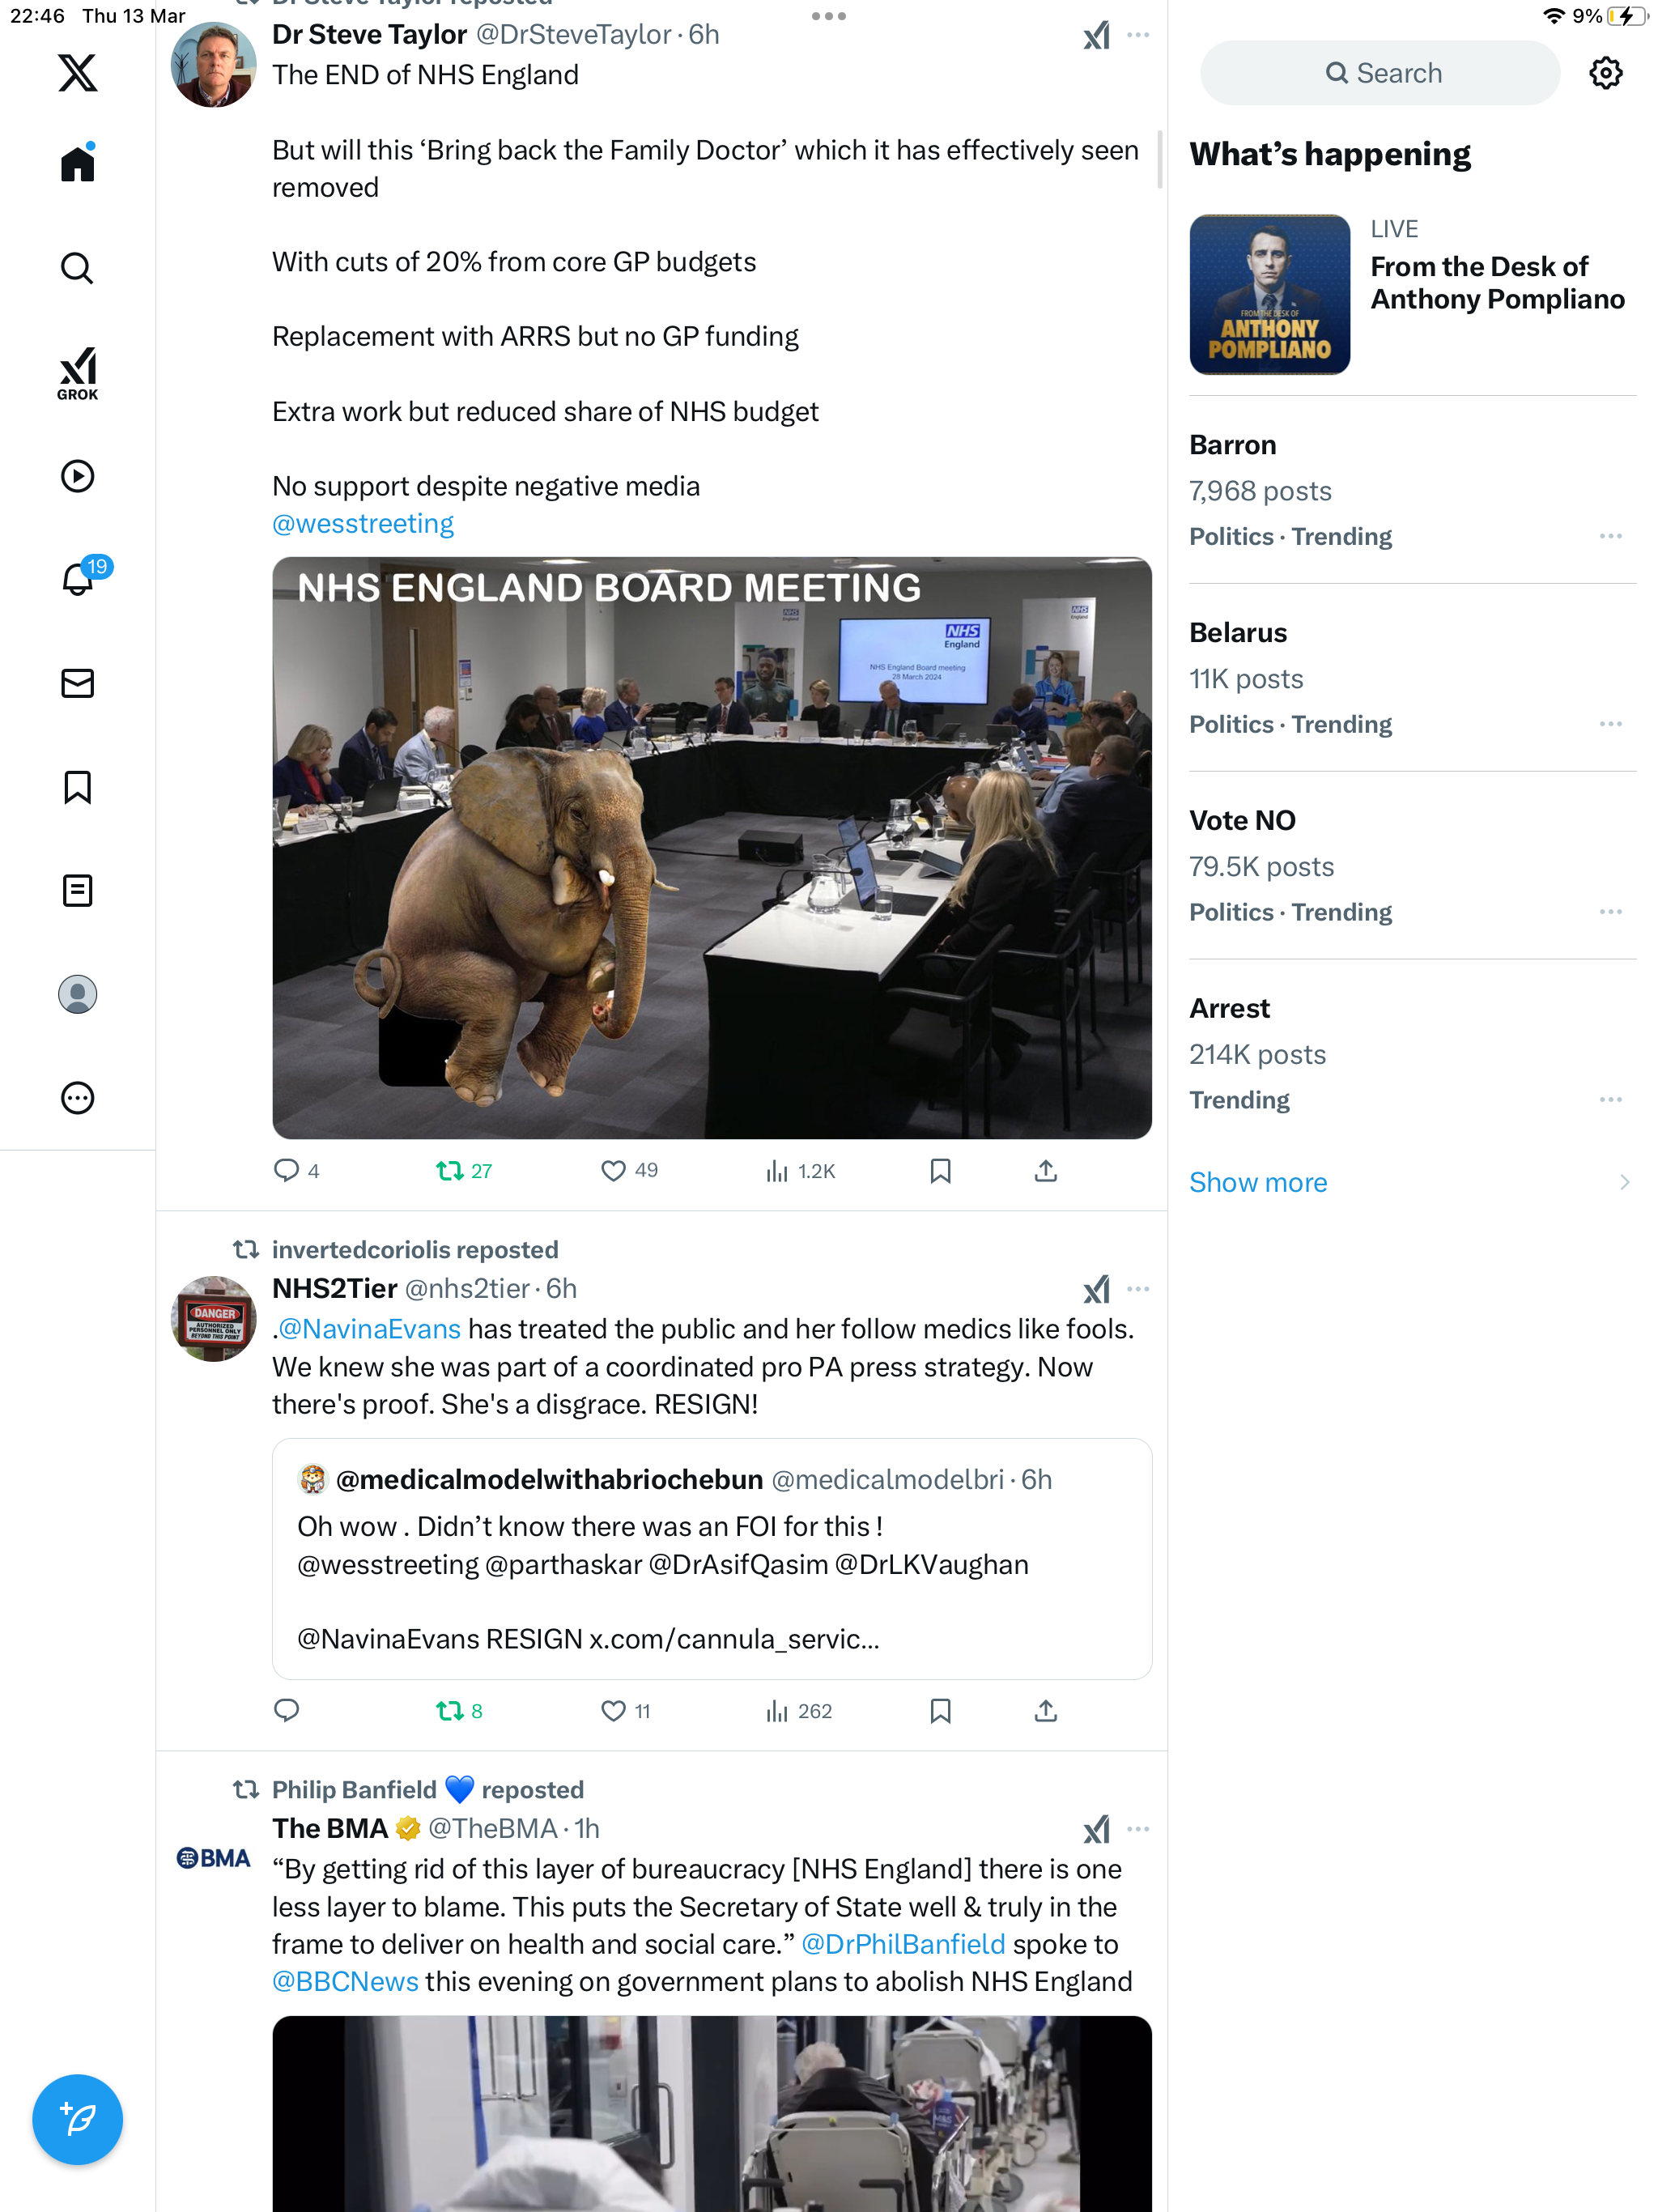Open Grok explain on NHS2Tier post
Image resolution: width=1658 pixels, height=2212 pixels.
tap(1096, 1289)
